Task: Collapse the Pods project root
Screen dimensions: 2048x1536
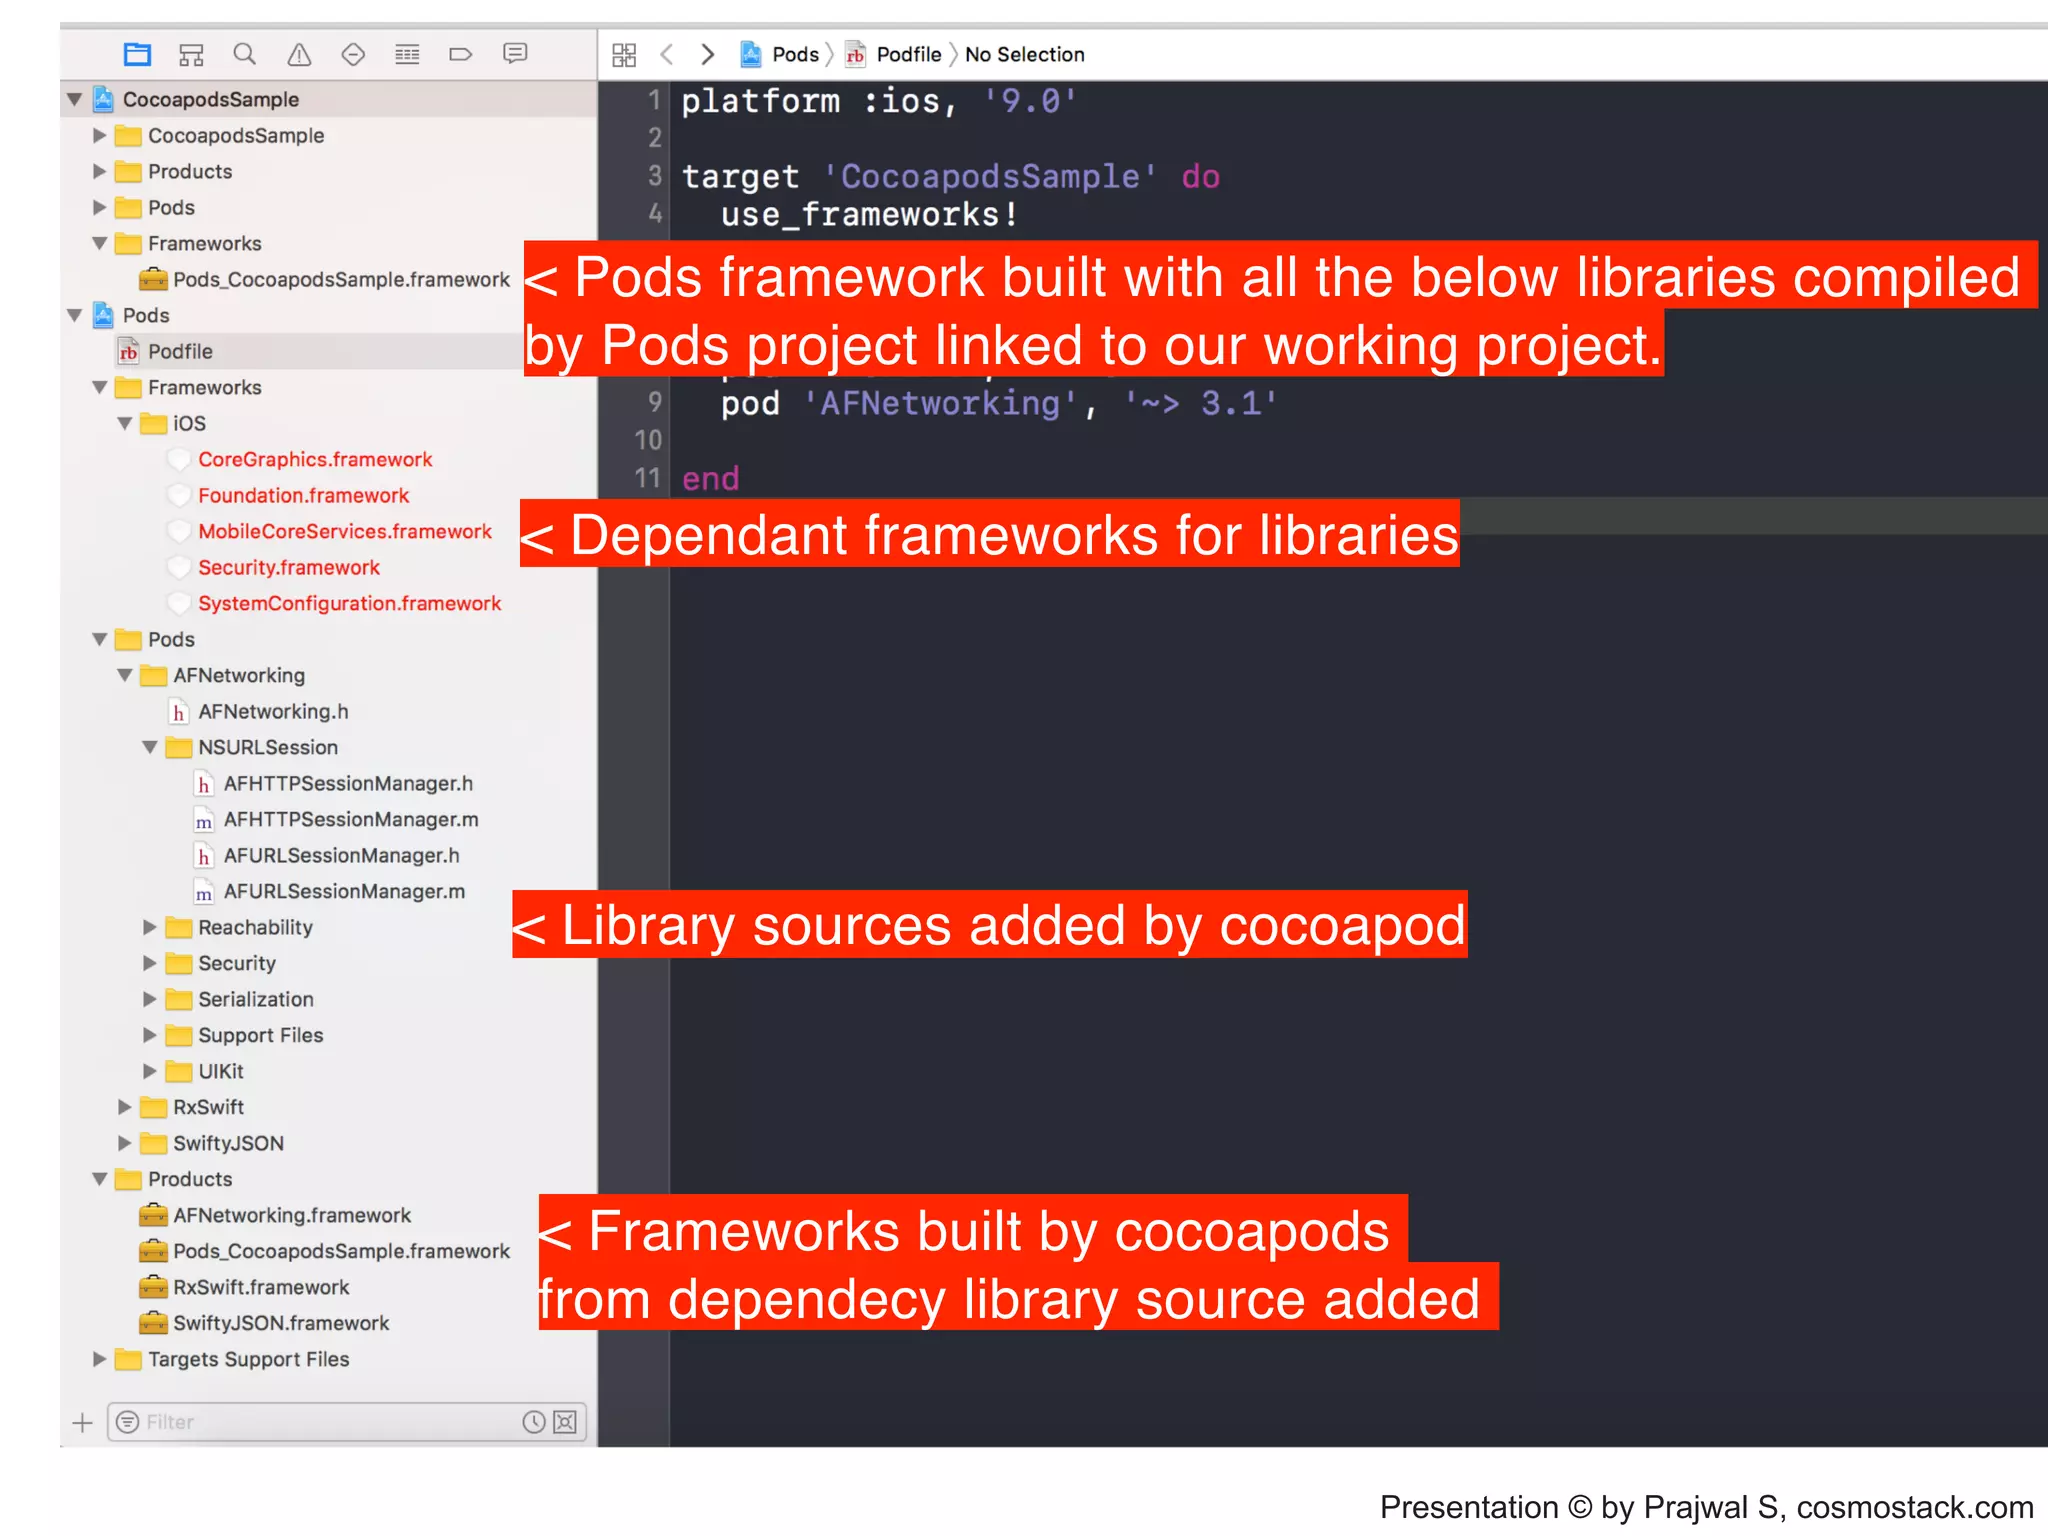Action: [75, 315]
